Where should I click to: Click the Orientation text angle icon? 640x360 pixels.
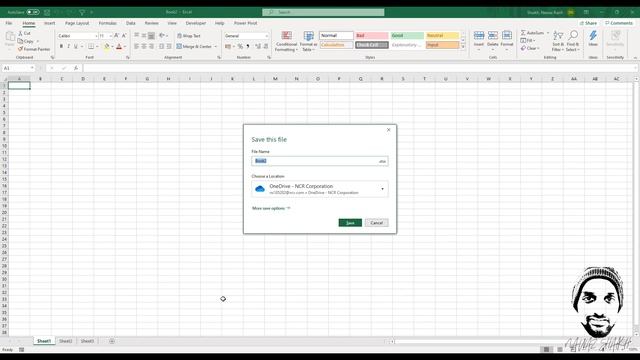click(162, 36)
